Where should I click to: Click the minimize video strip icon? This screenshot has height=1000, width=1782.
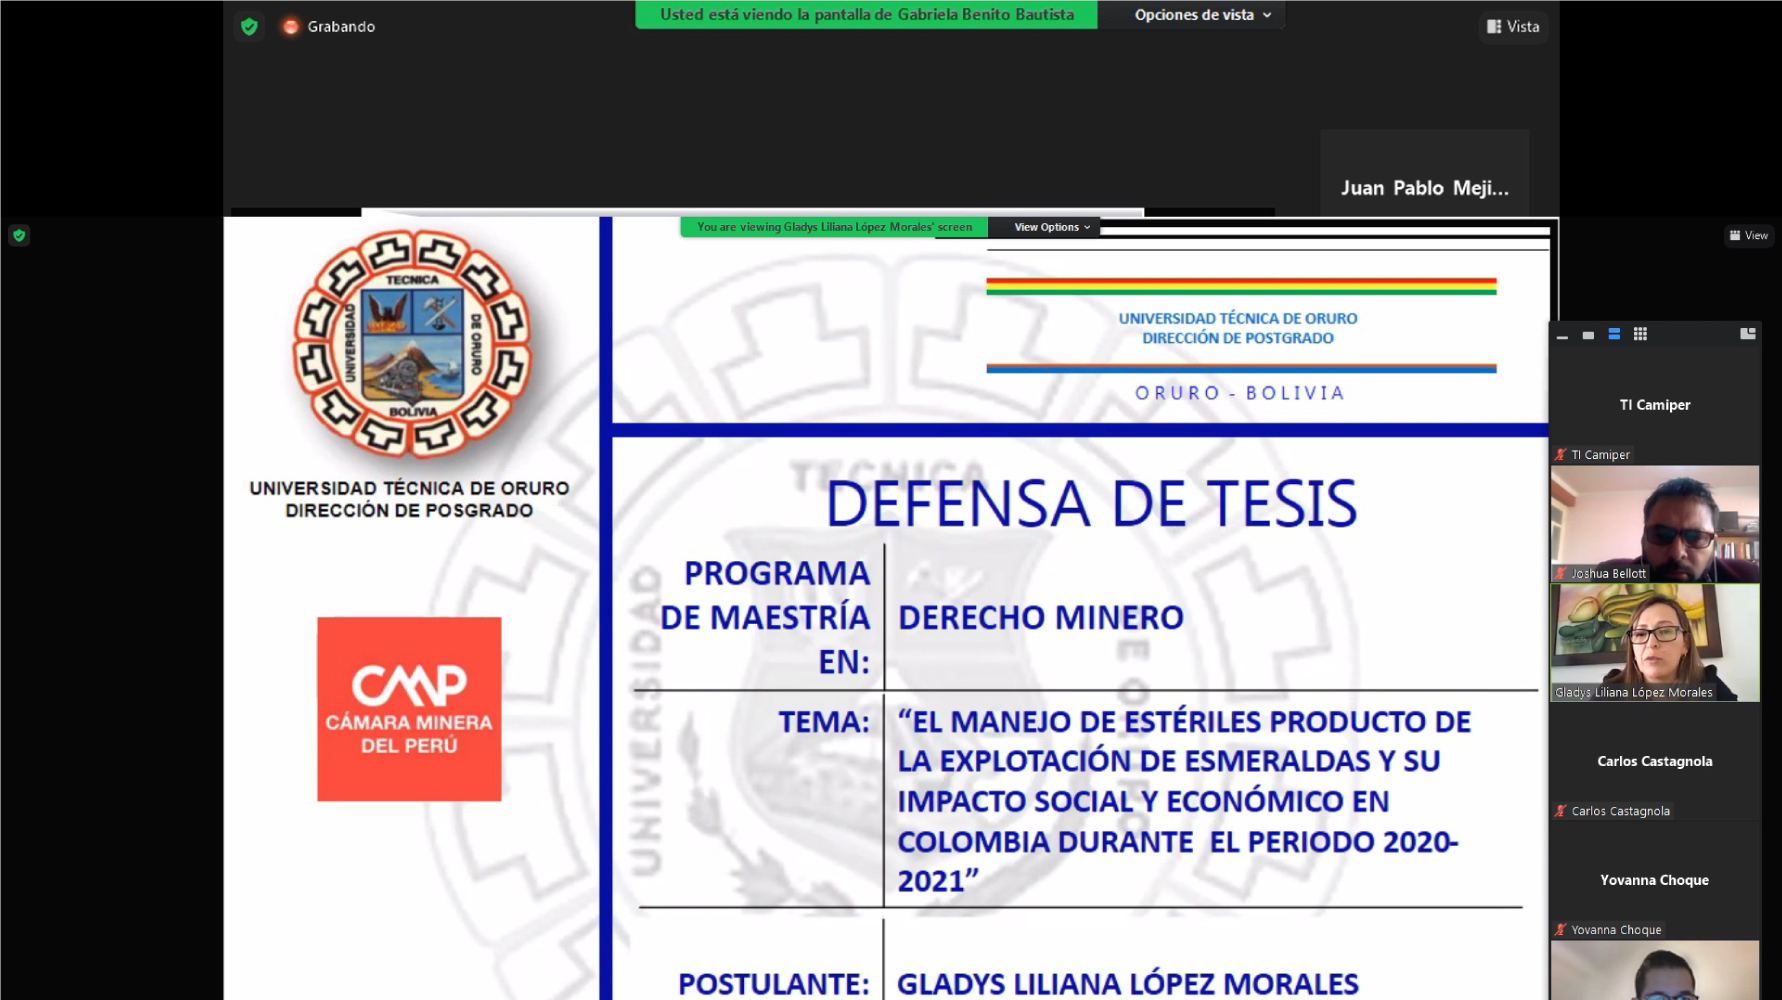pos(1562,337)
